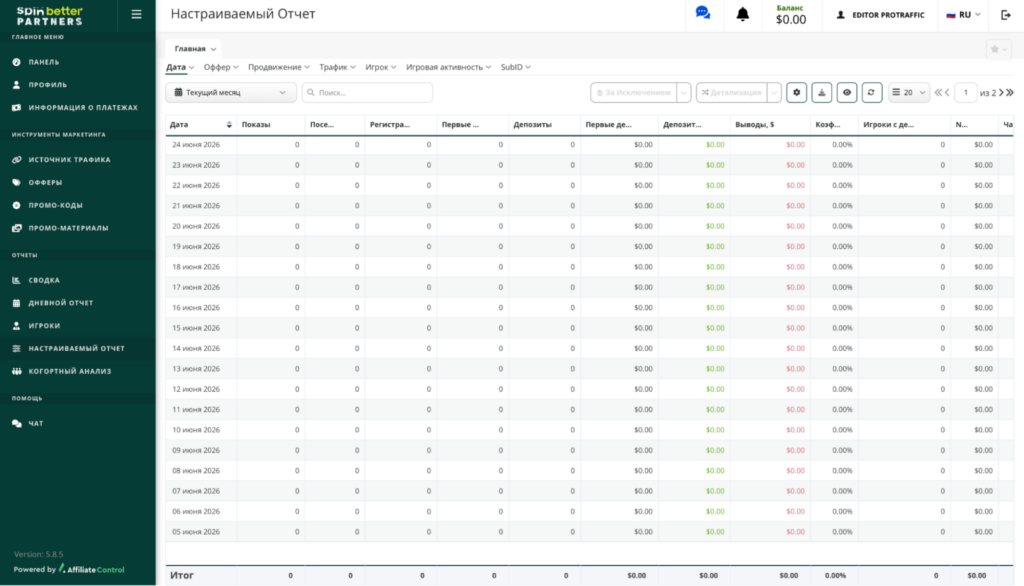Open rows-per-page dropdown showing 20
Screen dimensions: 1024x586
pyautogui.click(x=908, y=93)
